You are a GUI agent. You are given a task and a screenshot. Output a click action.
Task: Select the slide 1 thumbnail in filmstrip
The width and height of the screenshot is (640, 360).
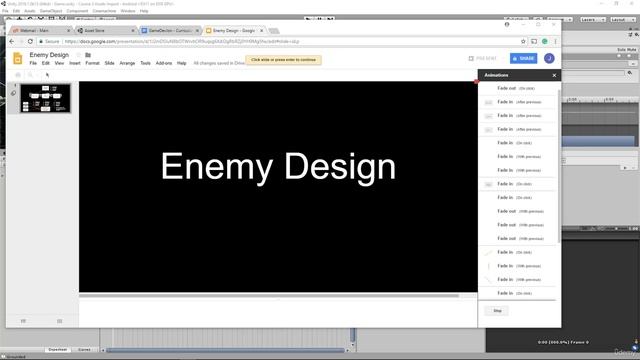45,98
